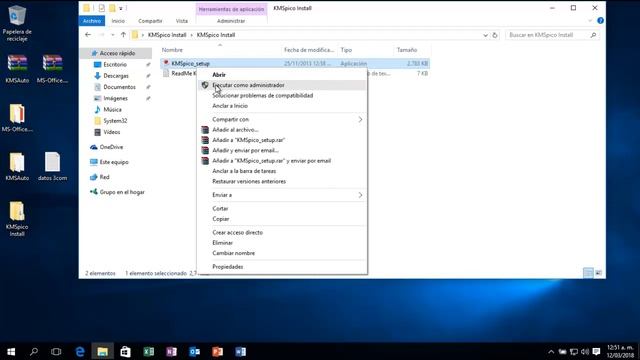
Task: Click the volume icon in system tray
Action: click(585, 352)
